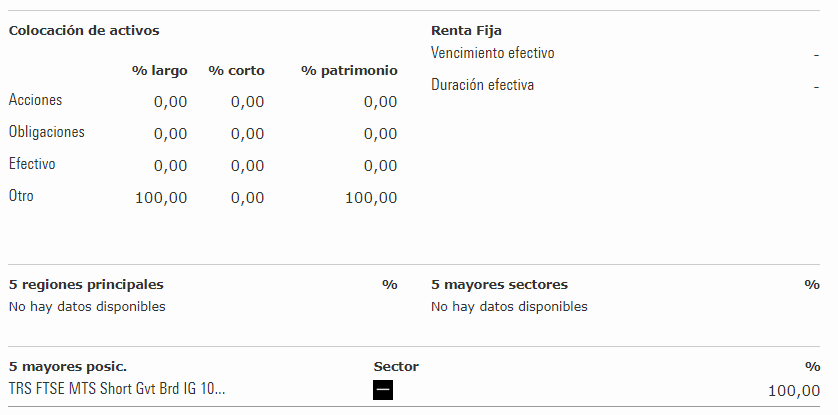Click the top holding's 100,00 percentage

(x=794, y=391)
